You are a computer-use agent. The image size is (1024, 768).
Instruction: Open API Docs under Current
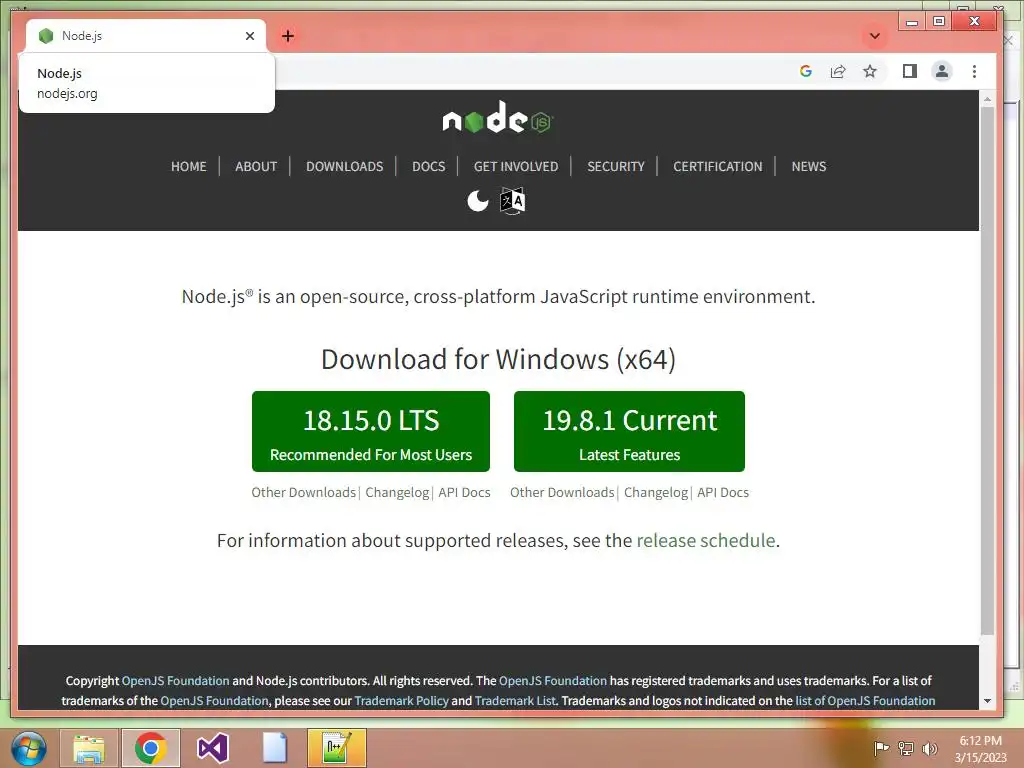tap(723, 492)
